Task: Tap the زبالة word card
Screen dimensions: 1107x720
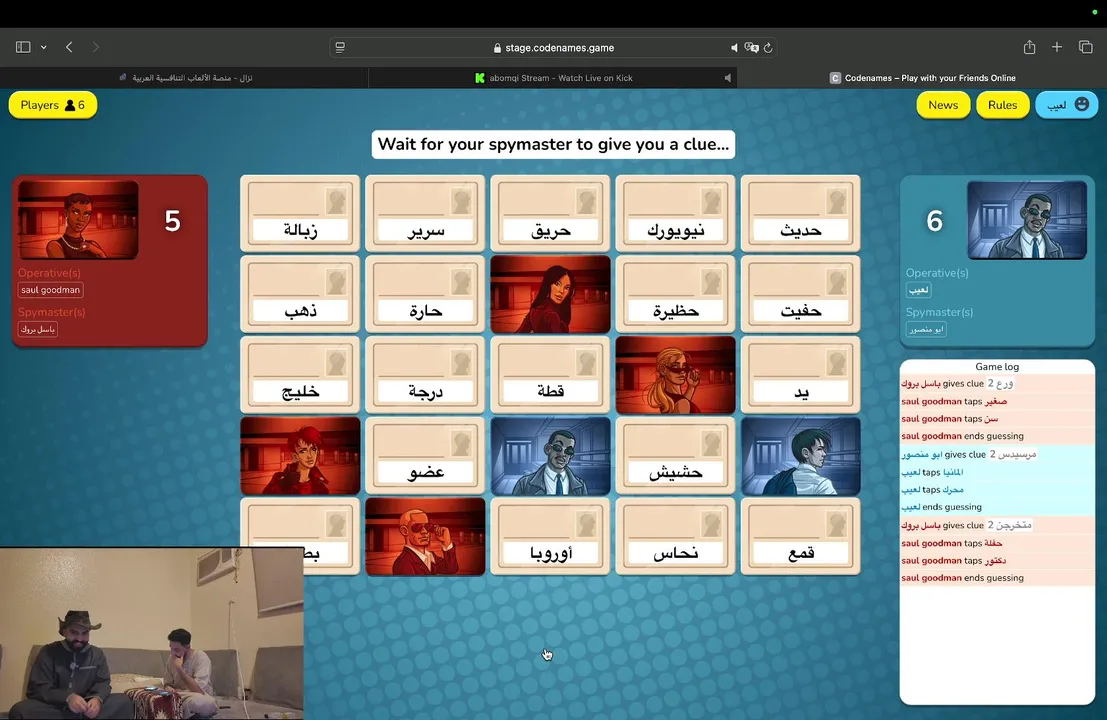Action: 300,213
